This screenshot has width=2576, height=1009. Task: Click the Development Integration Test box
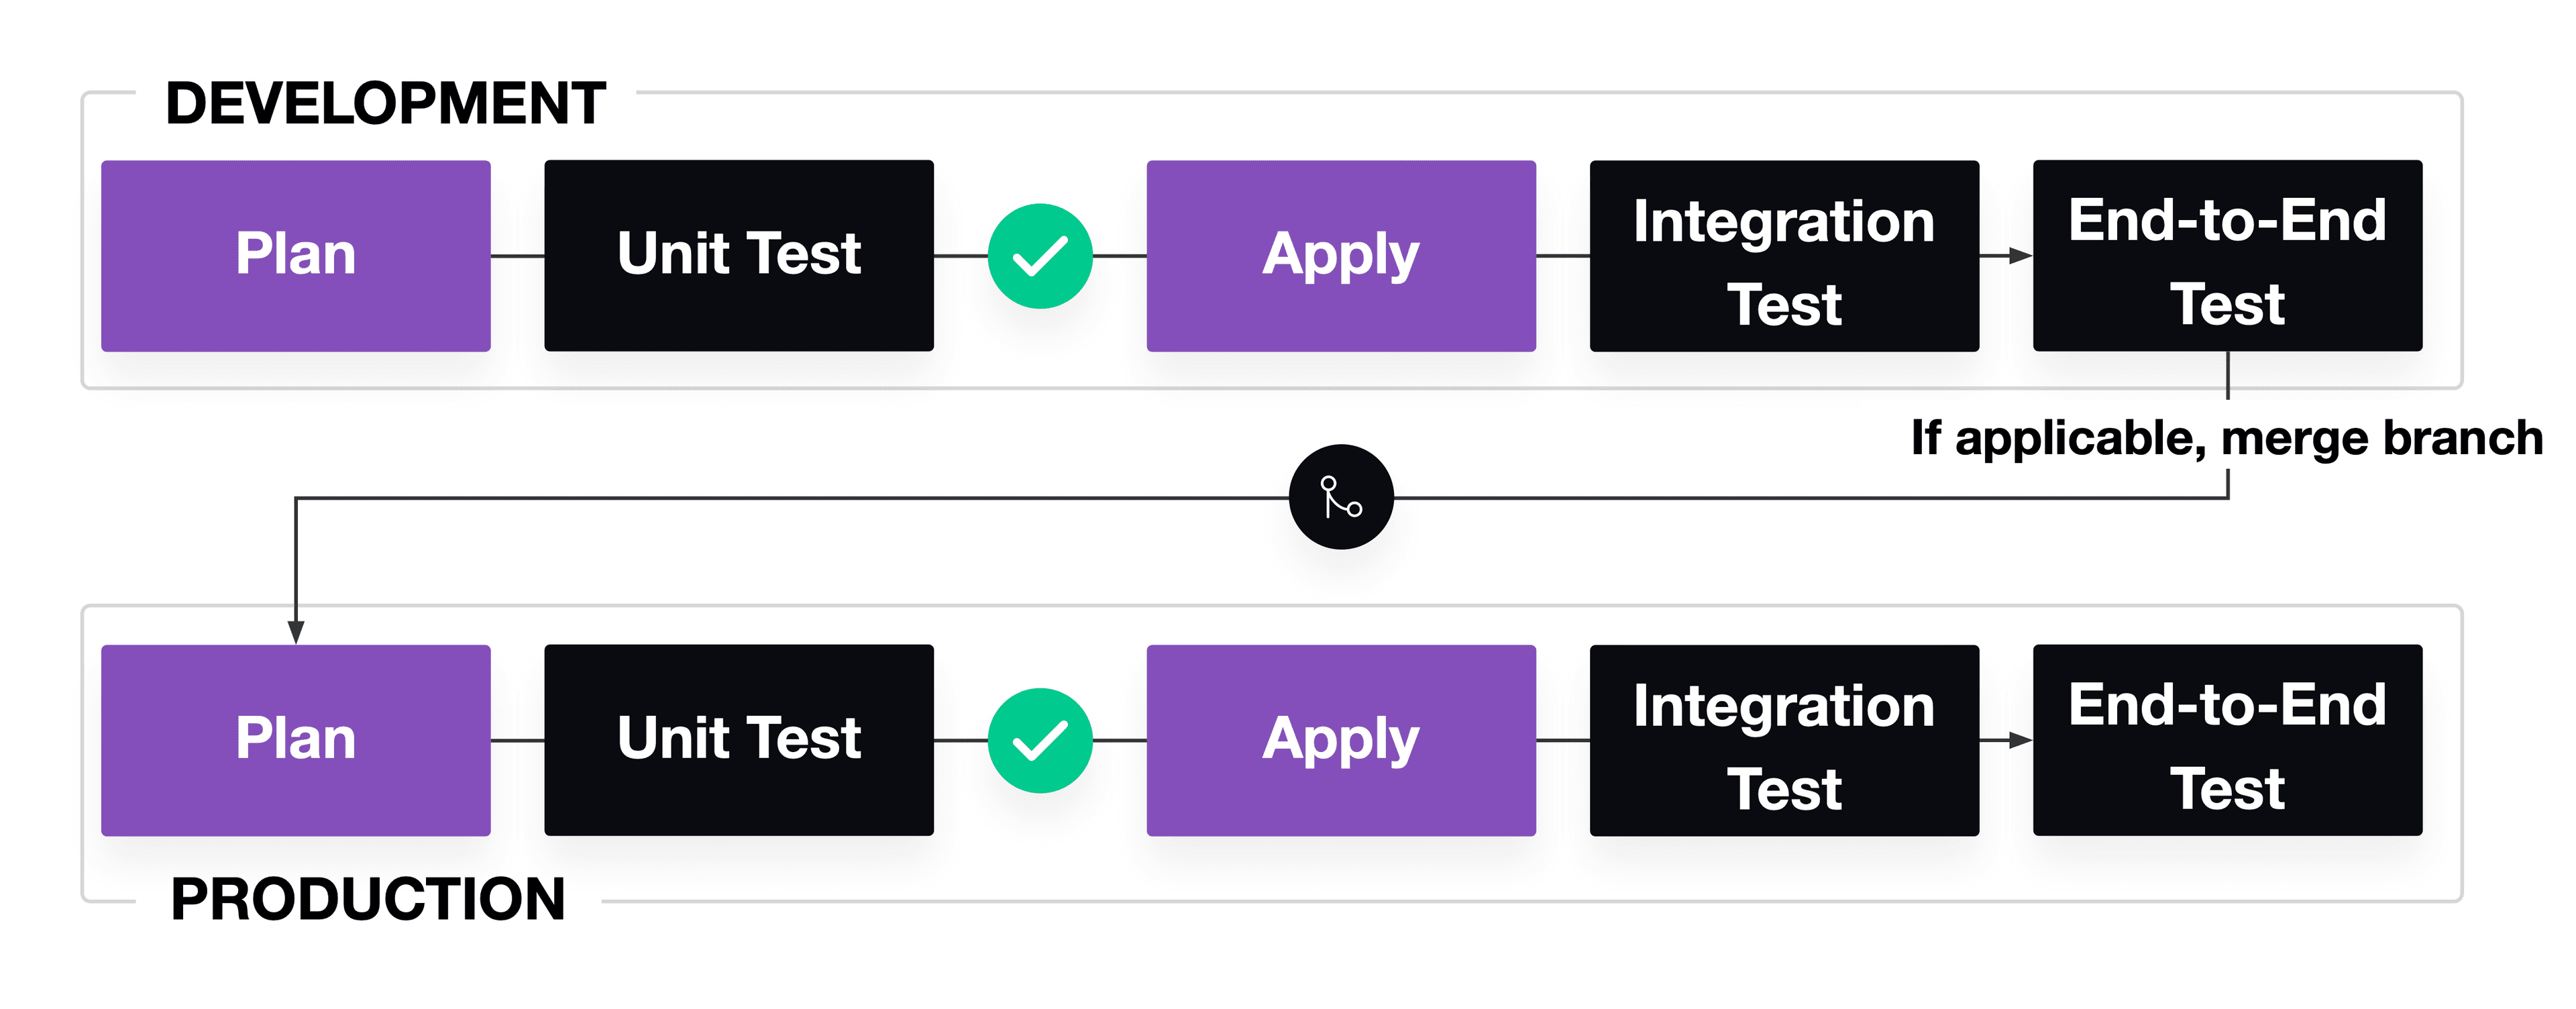(x=1784, y=256)
